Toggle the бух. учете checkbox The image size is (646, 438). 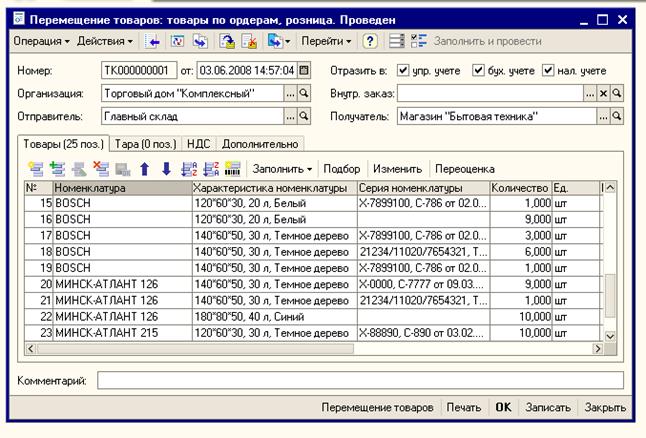pyautogui.click(x=478, y=70)
